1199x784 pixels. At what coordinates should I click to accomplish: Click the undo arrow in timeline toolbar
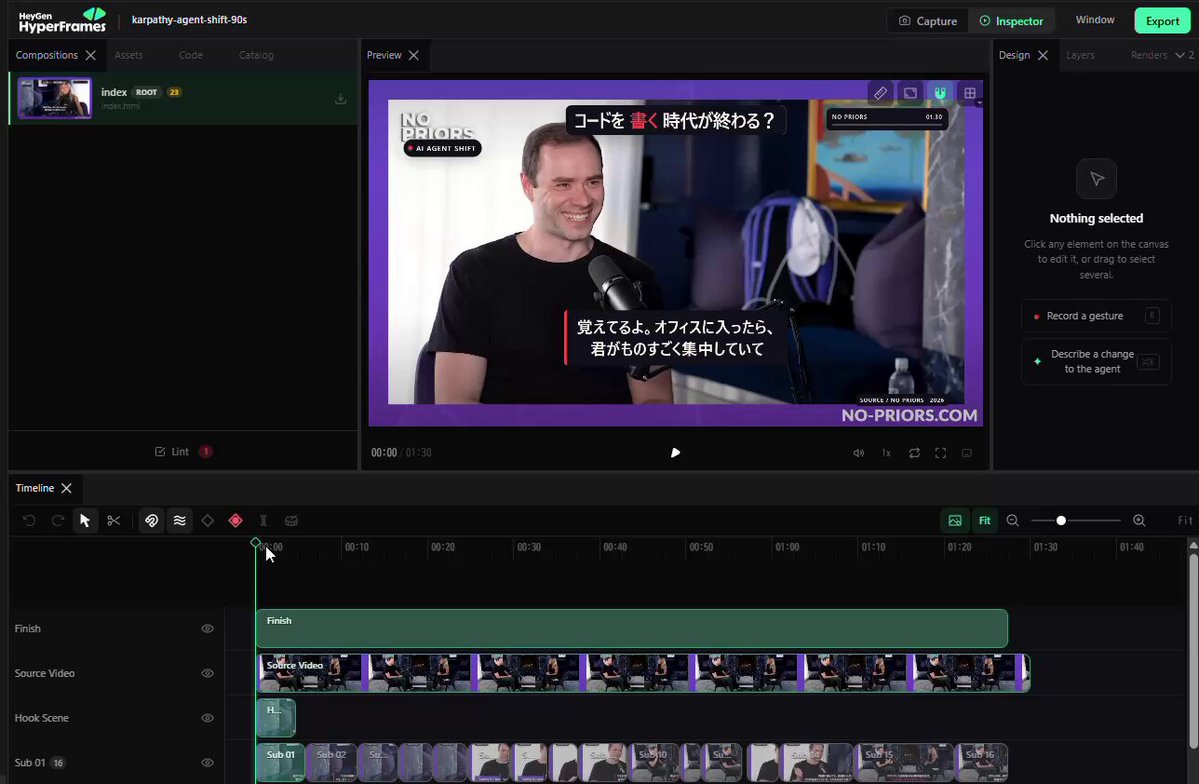tap(29, 521)
